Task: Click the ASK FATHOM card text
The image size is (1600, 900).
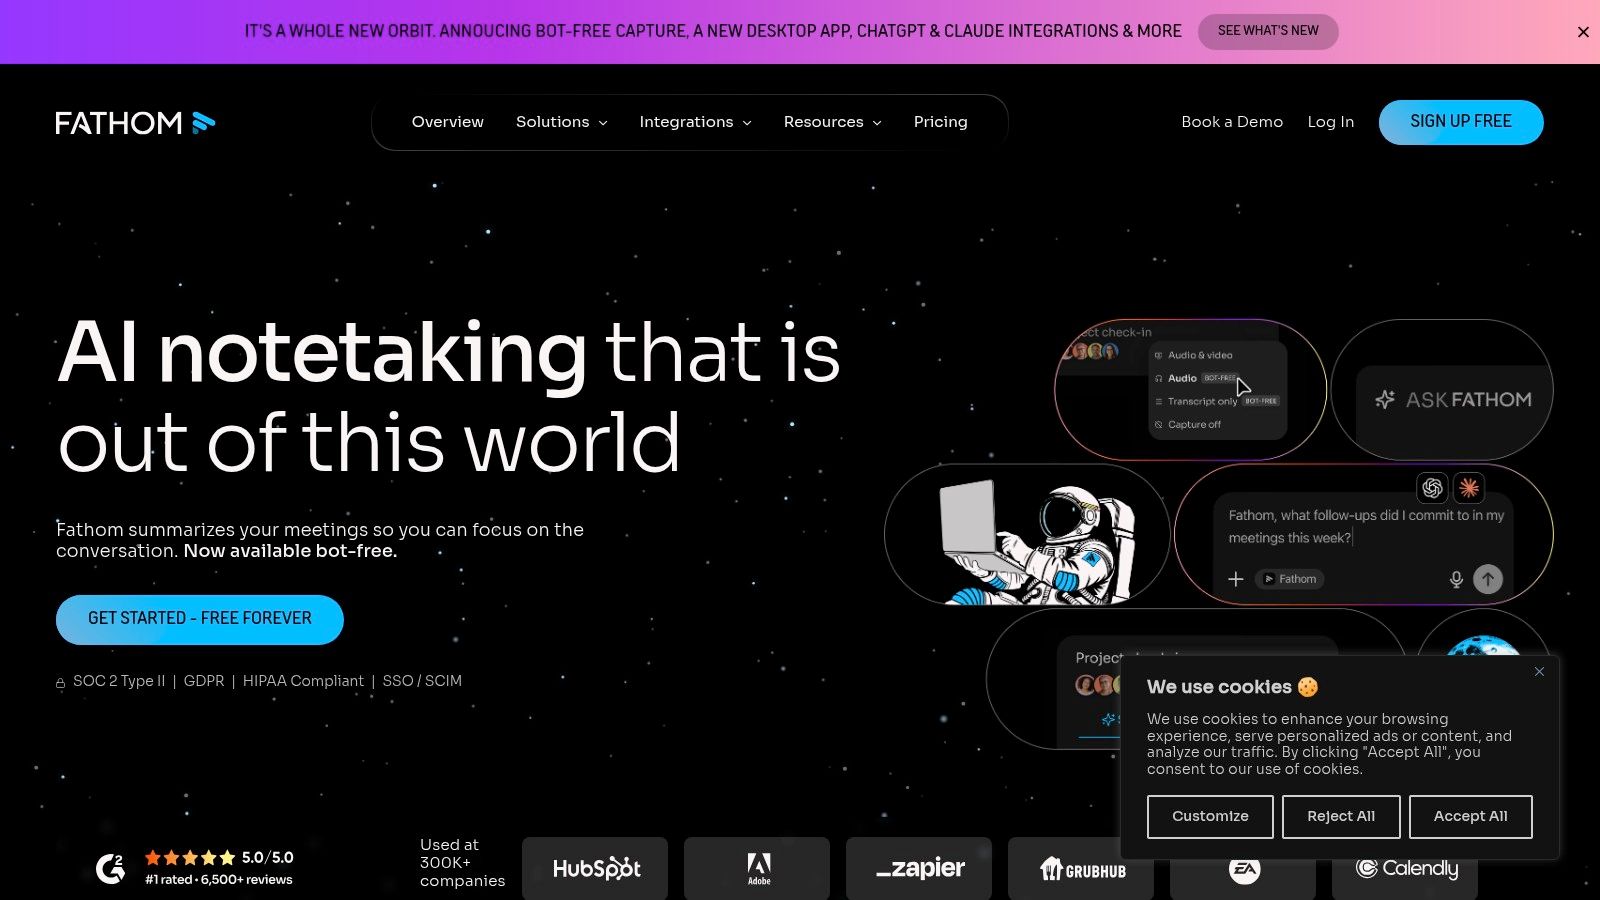Action: coord(1469,400)
